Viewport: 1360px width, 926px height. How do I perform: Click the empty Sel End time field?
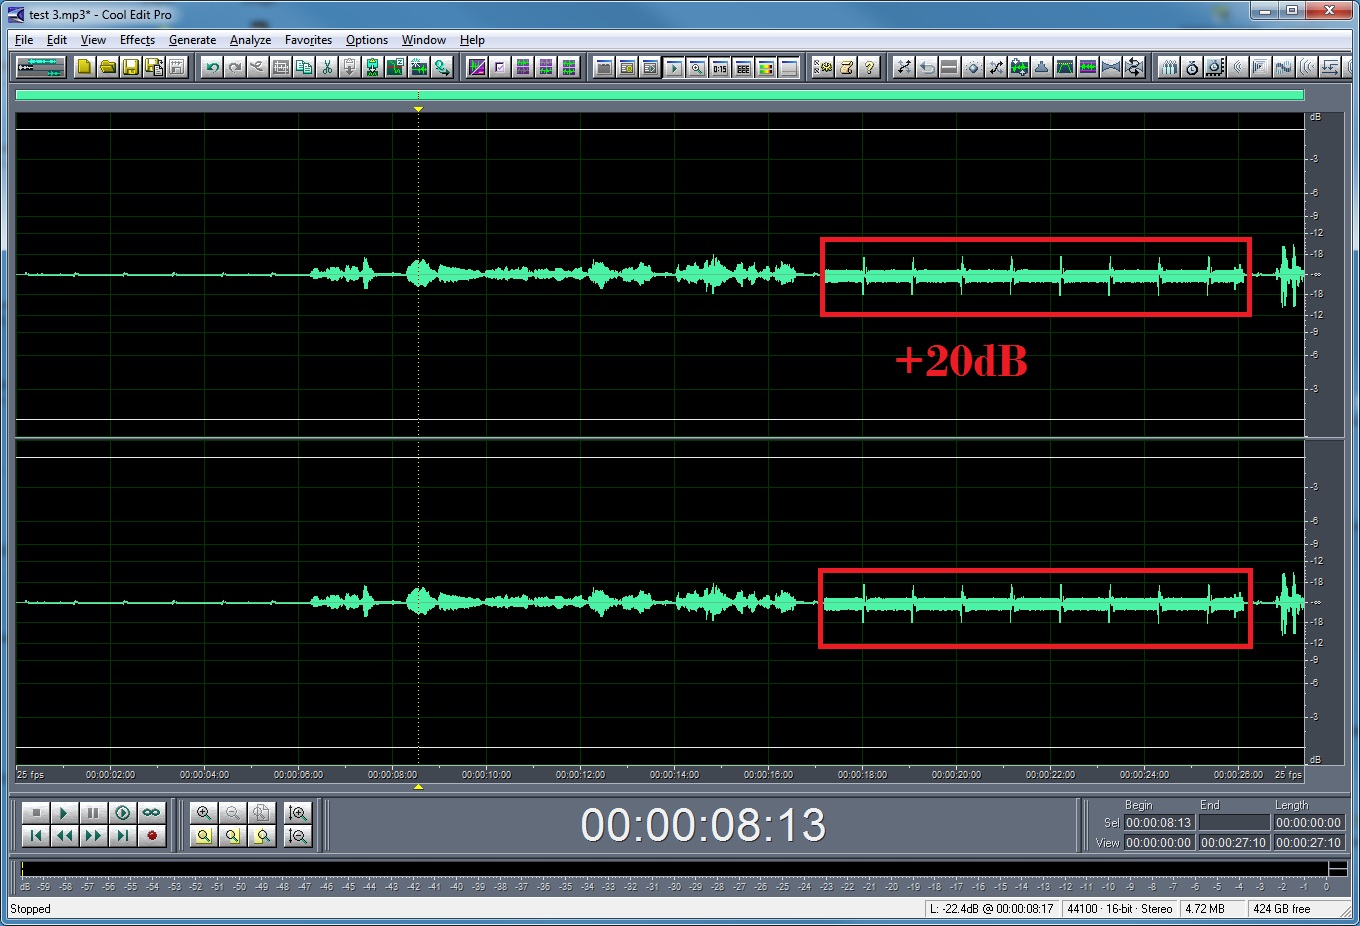[1234, 823]
